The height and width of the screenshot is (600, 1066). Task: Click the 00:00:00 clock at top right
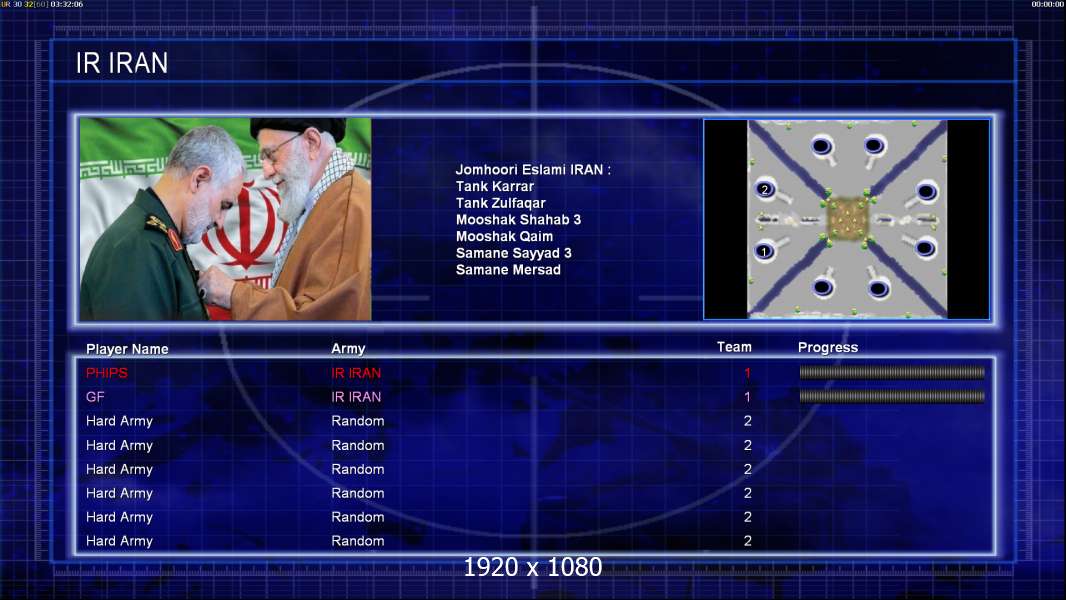coord(1048,4)
